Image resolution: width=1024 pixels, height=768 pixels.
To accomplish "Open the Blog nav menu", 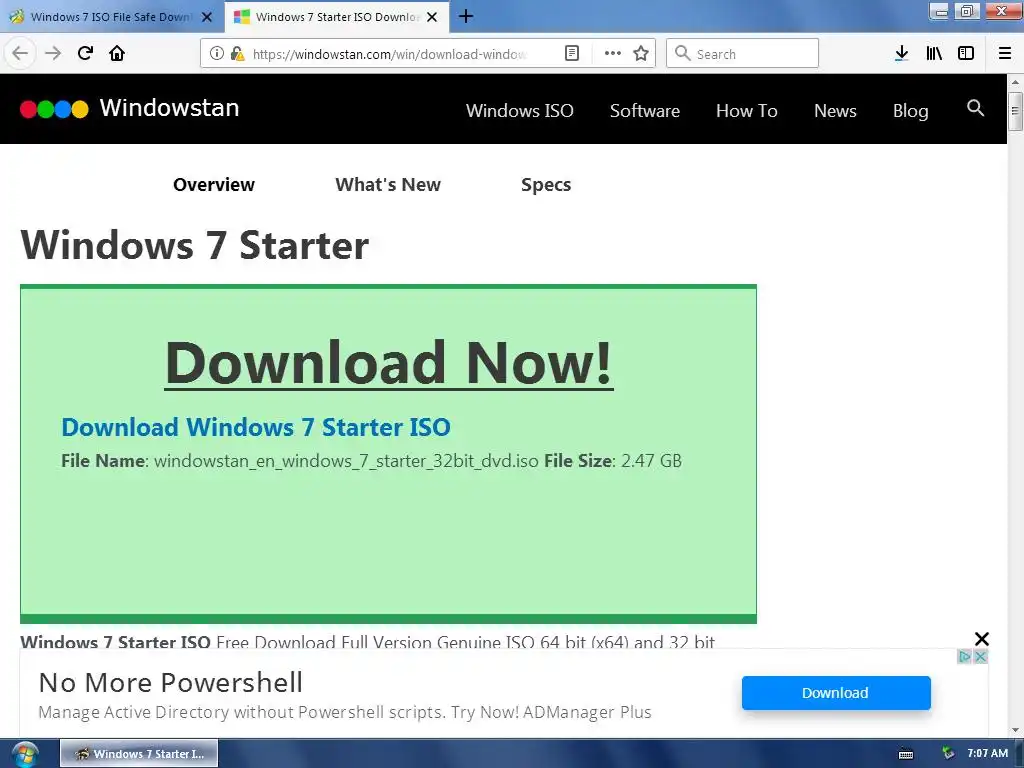I will [x=910, y=111].
